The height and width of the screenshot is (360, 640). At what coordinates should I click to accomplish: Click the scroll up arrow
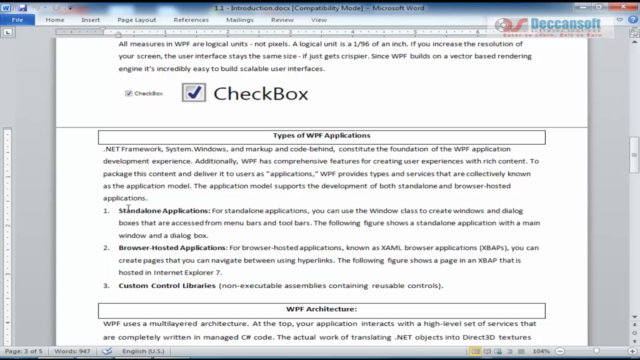tap(634, 42)
